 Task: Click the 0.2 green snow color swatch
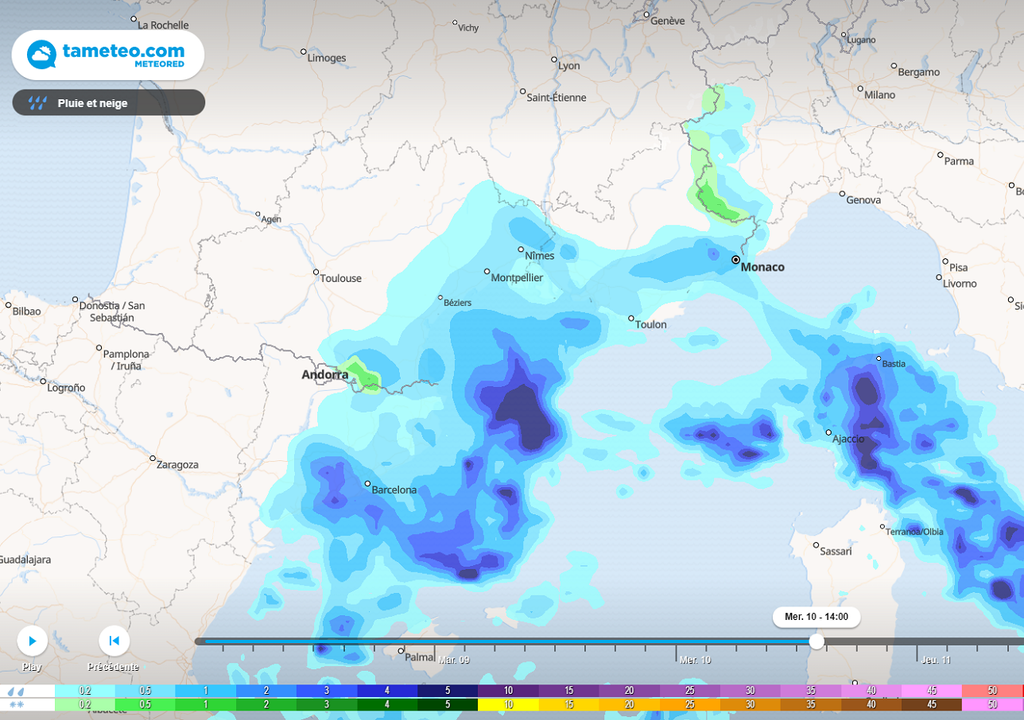point(84,705)
